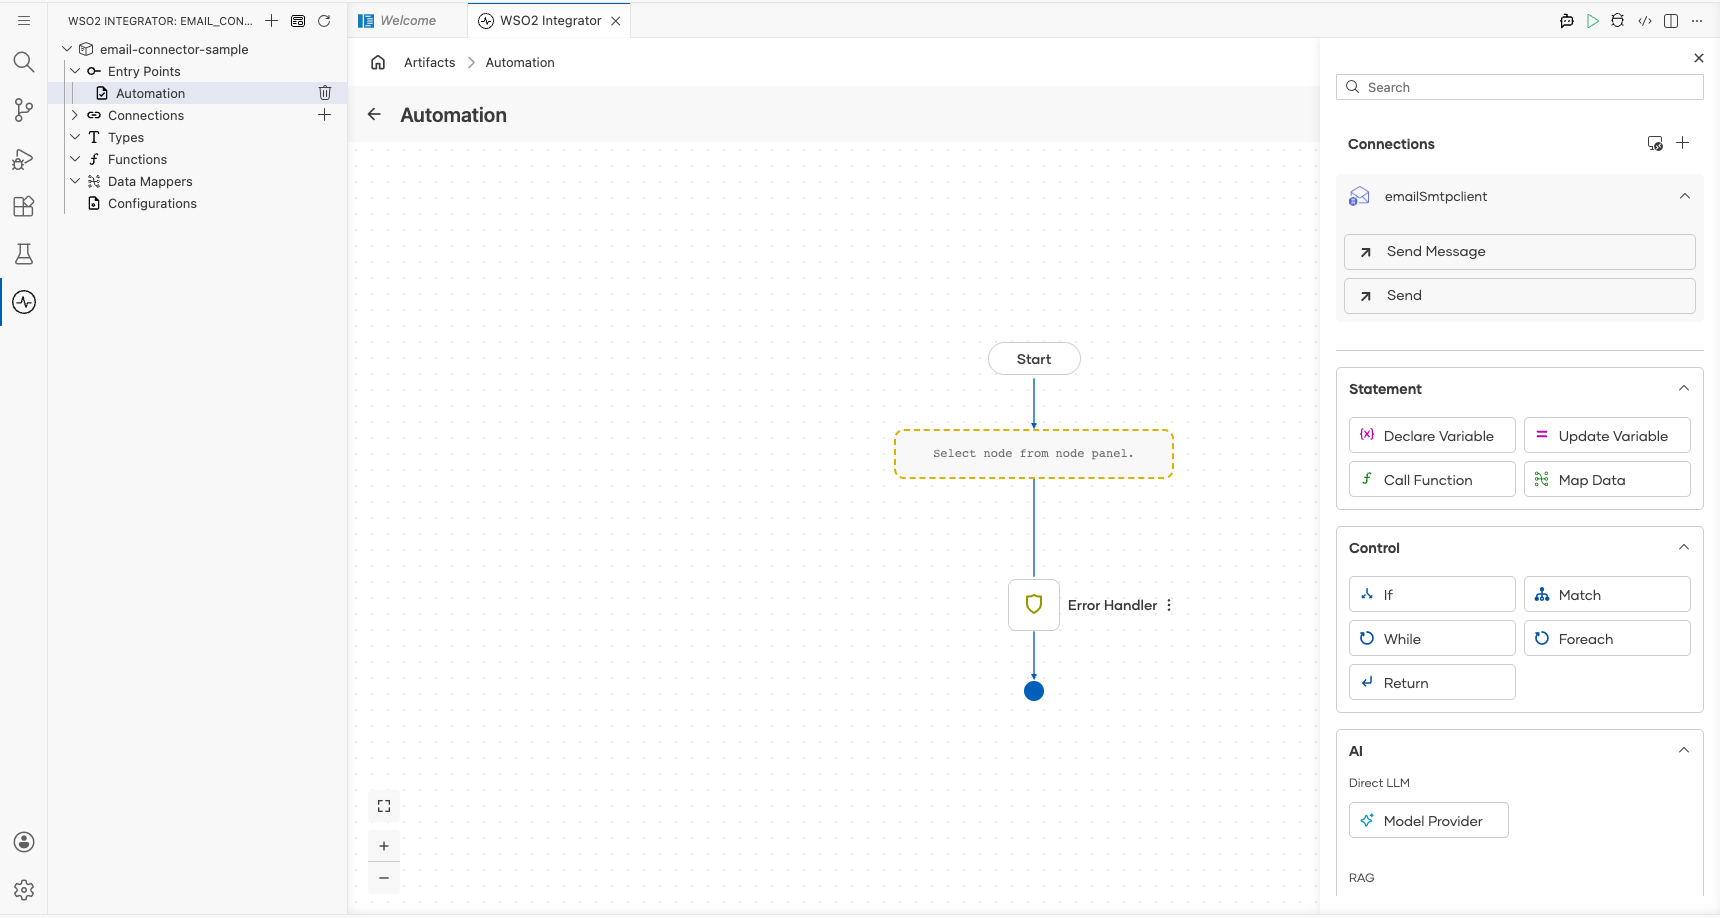Open the Run and Debug view
The height and width of the screenshot is (918, 1720).
point(24,158)
